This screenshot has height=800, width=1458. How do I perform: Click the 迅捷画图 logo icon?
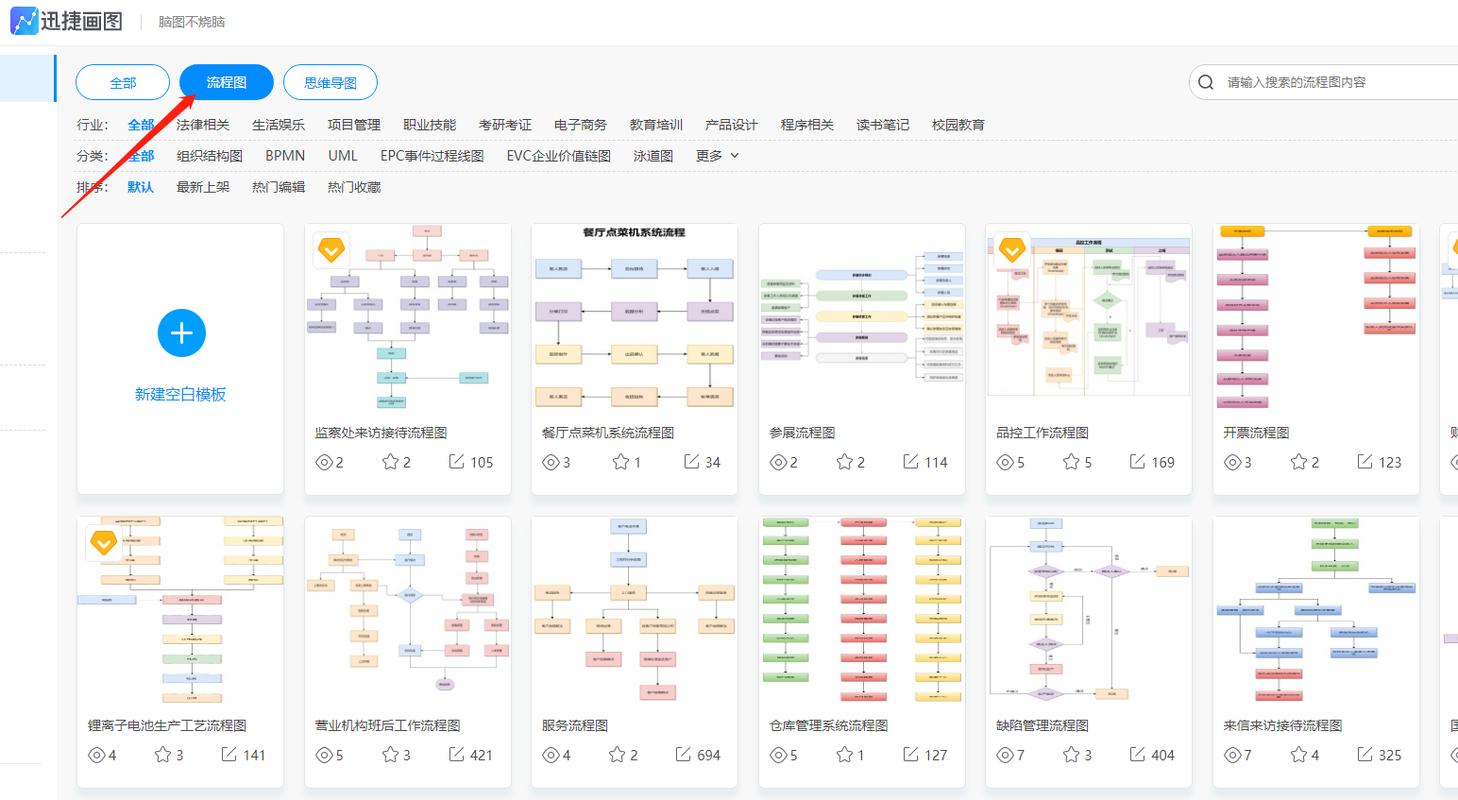(24, 20)
